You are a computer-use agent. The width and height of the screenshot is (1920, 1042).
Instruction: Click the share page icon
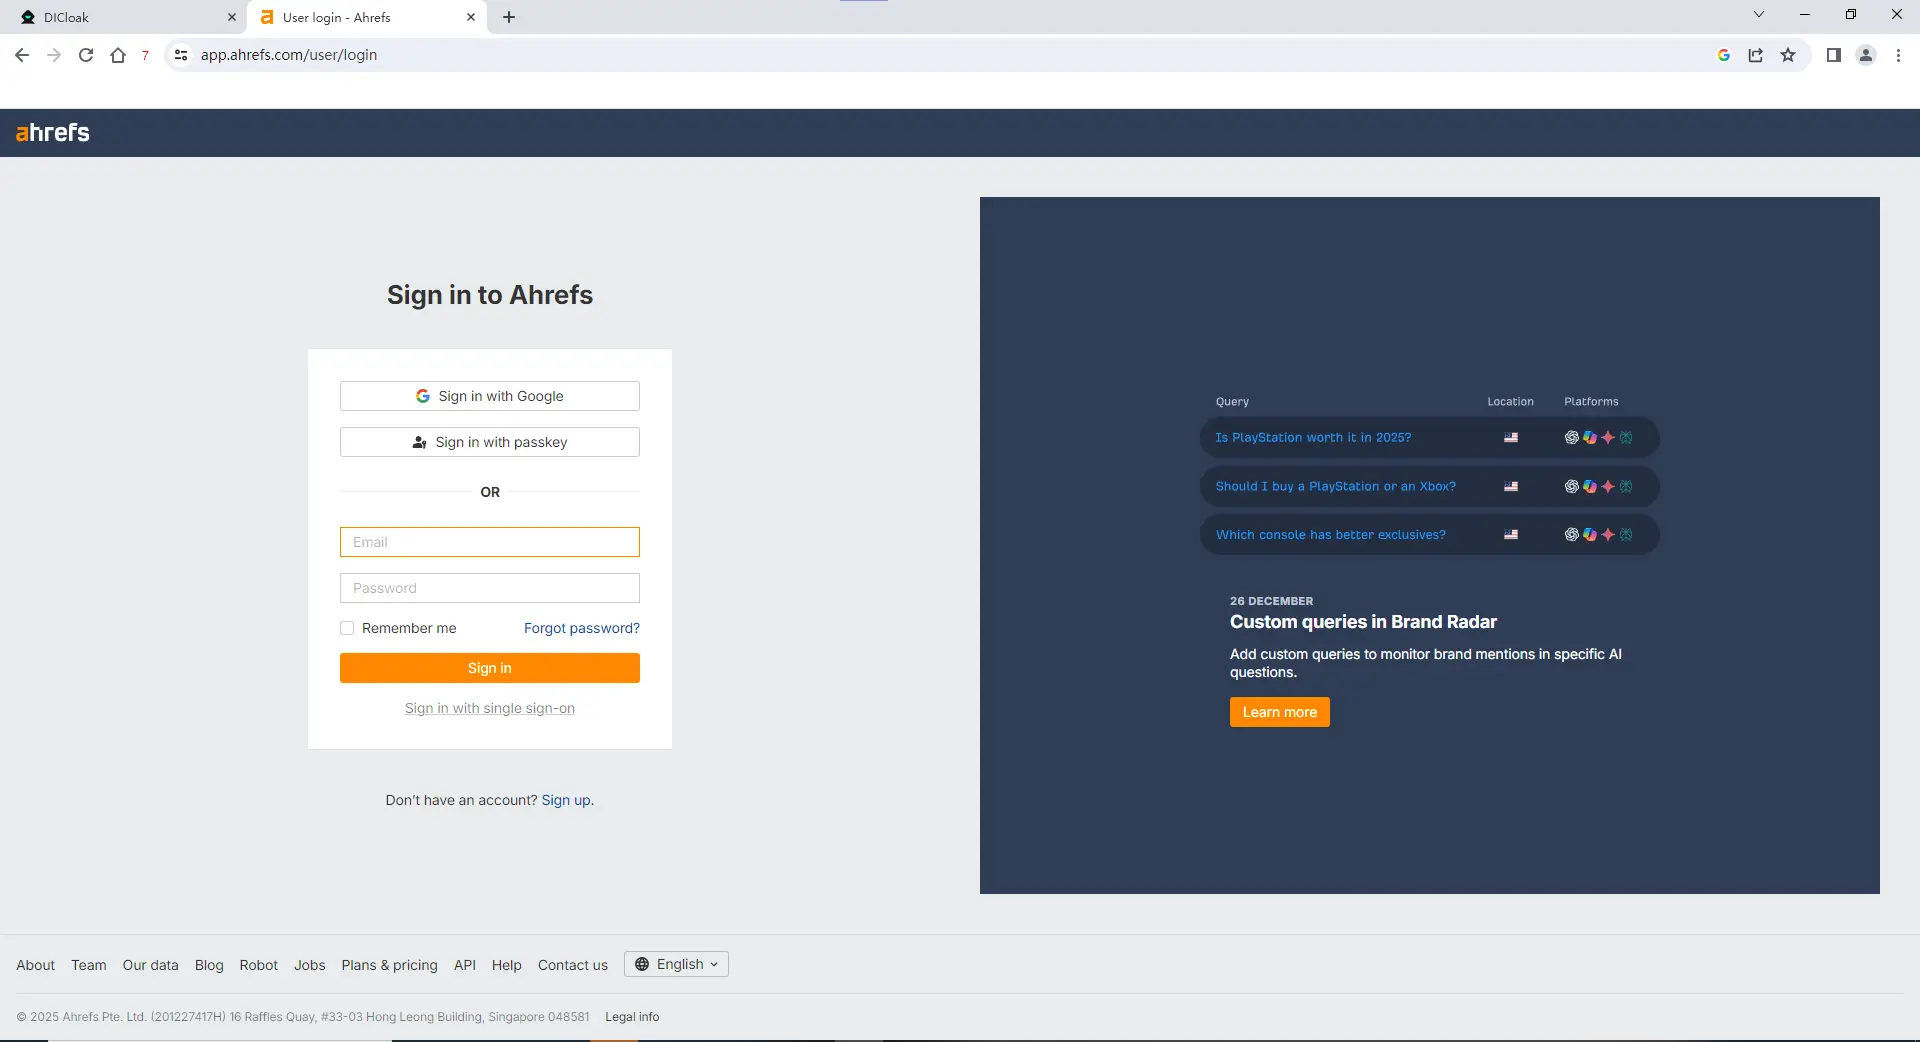pos(1756,55)
